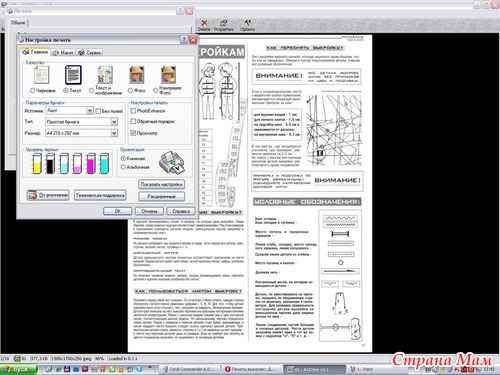Open the Properties toolbar icon

tap(224, 23)
